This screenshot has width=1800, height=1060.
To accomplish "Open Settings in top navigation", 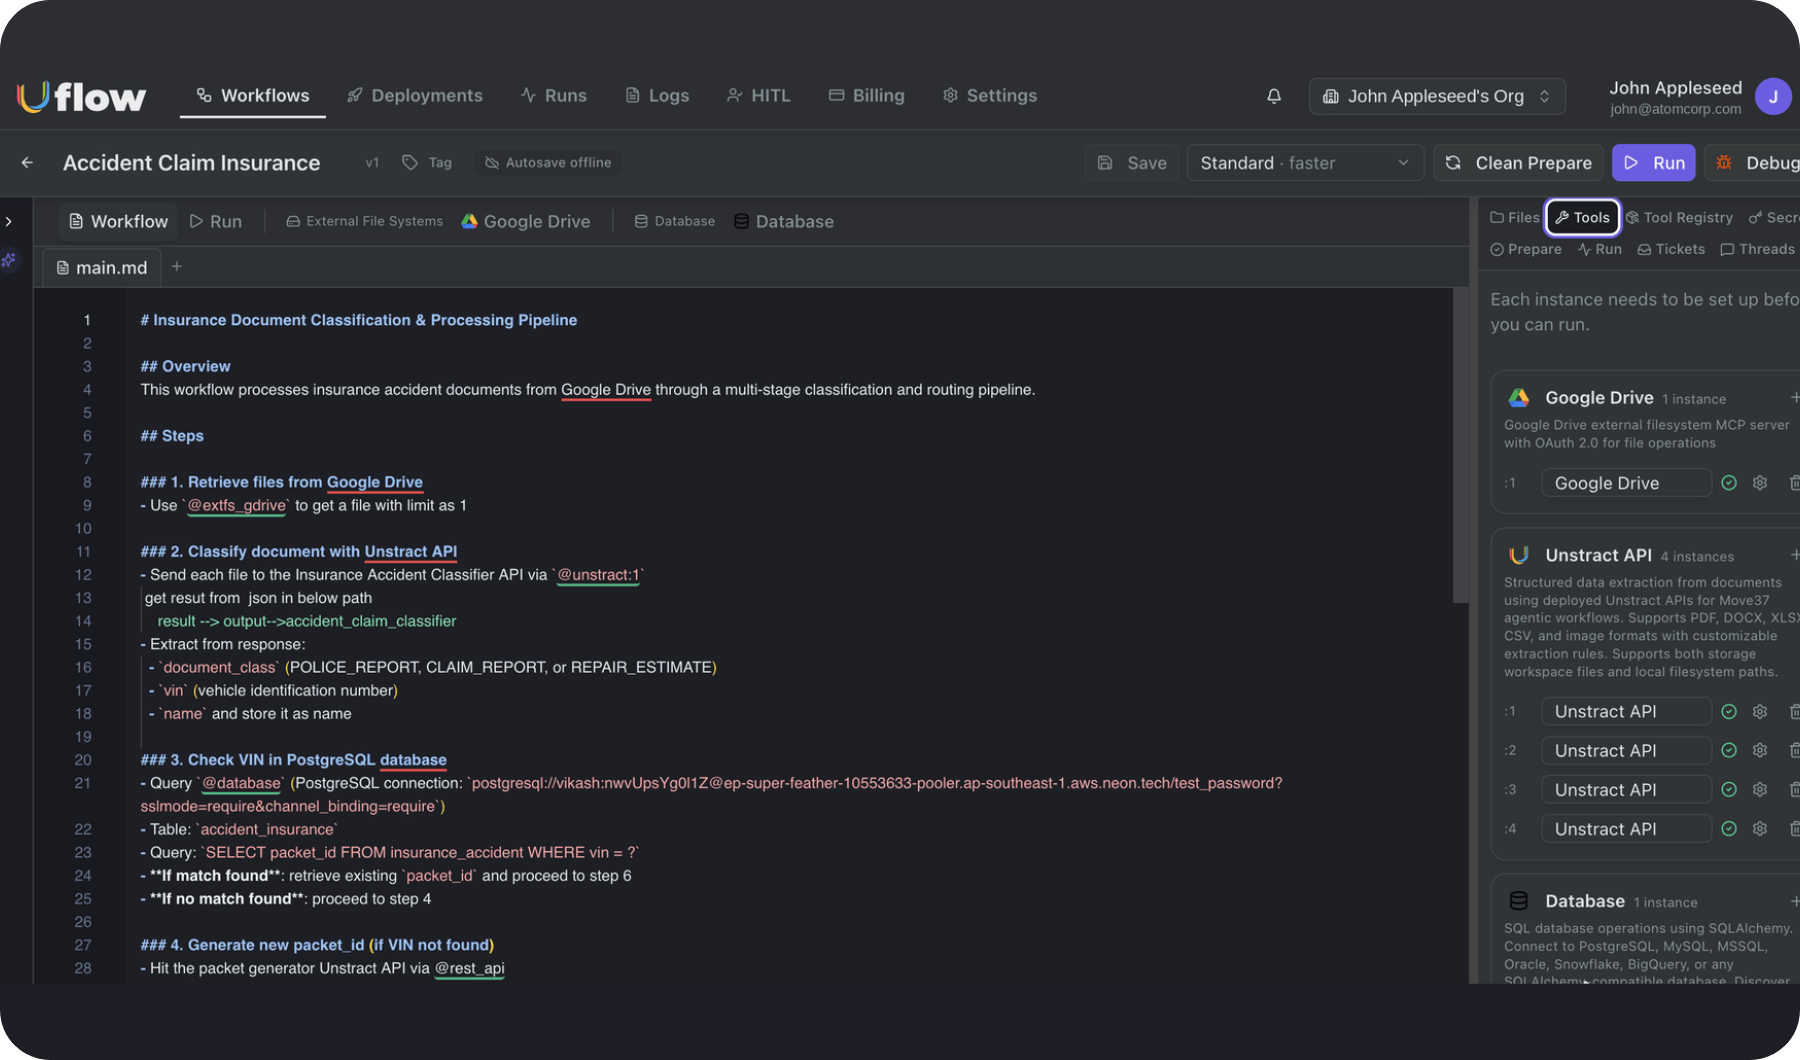I will 990,95.
